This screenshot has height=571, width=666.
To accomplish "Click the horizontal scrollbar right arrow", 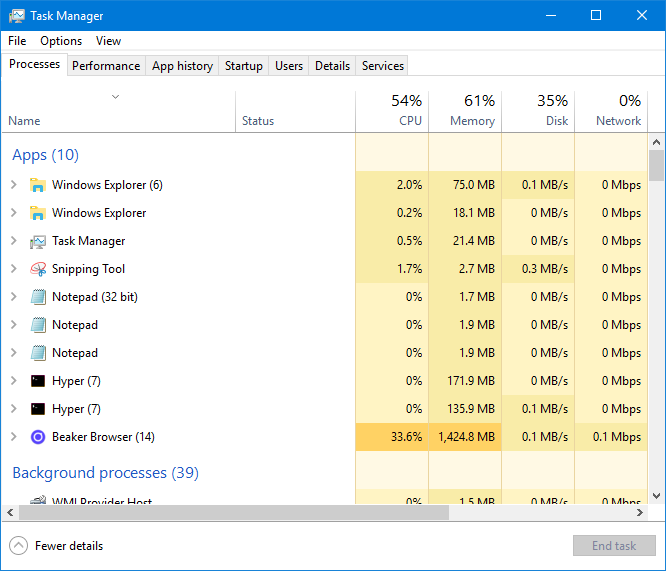I will [x=640, y=513].
